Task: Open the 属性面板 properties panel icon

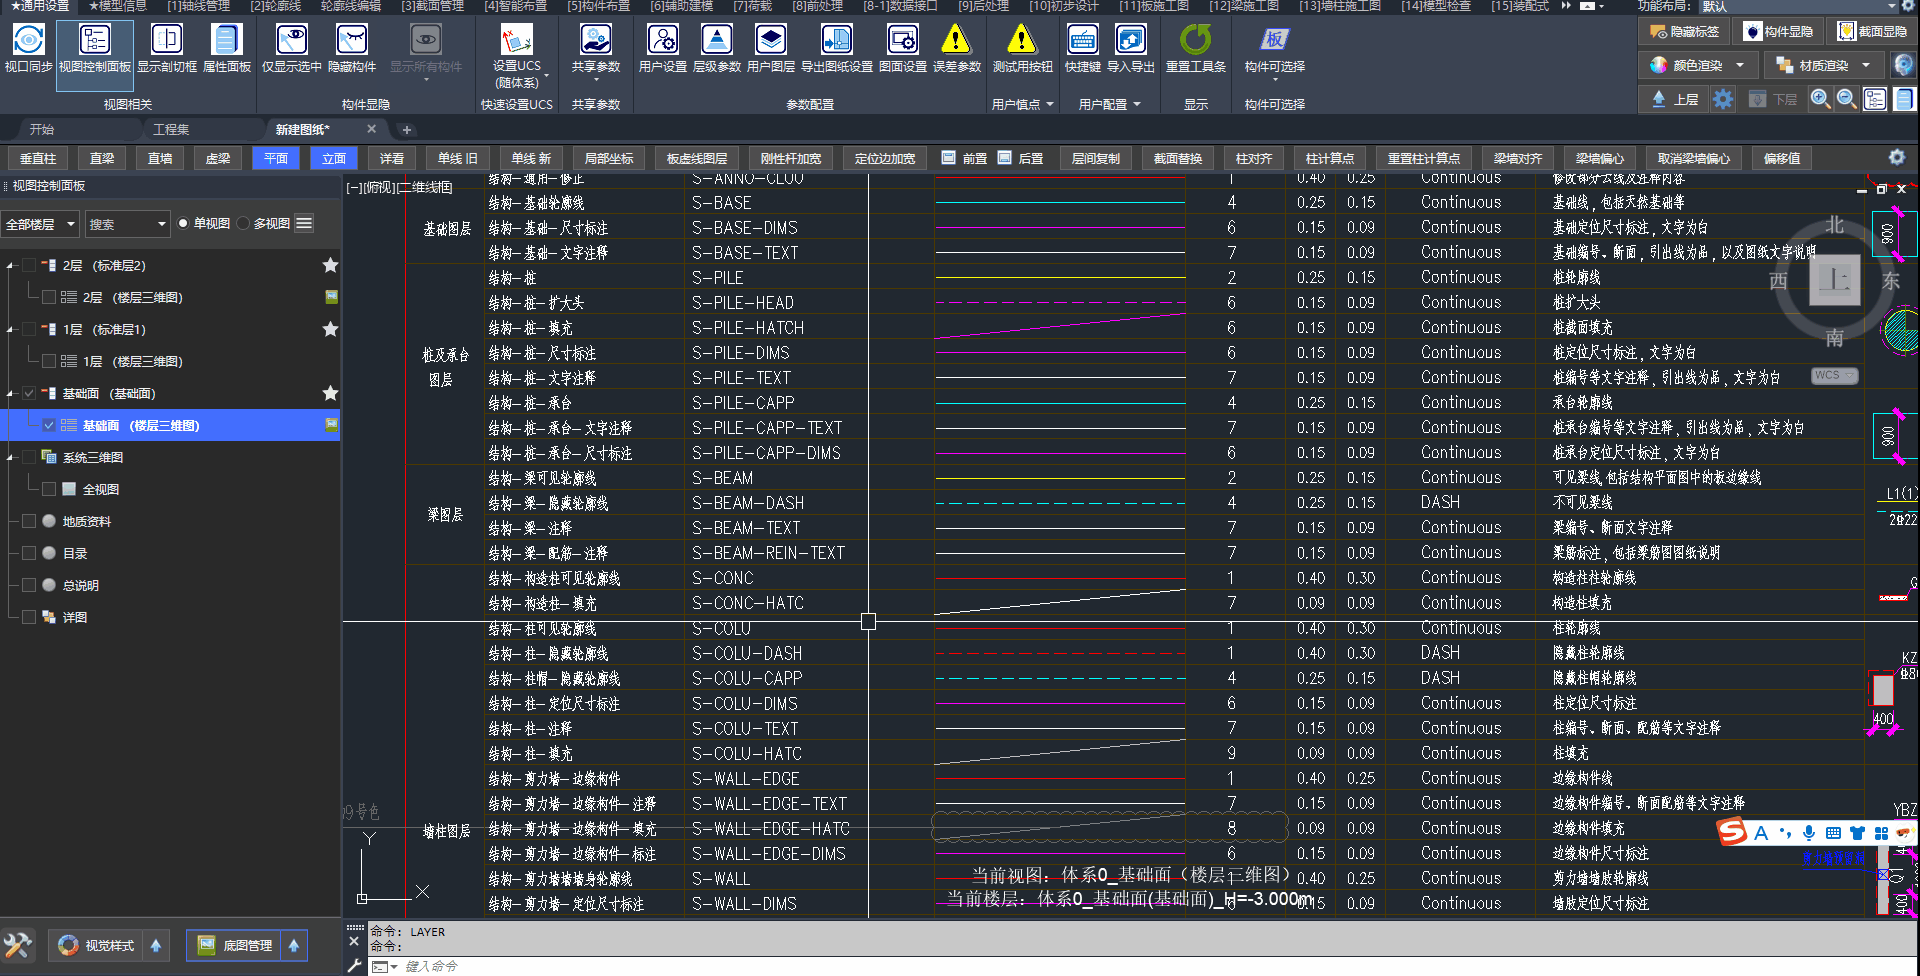Action: tap(226, 41)
